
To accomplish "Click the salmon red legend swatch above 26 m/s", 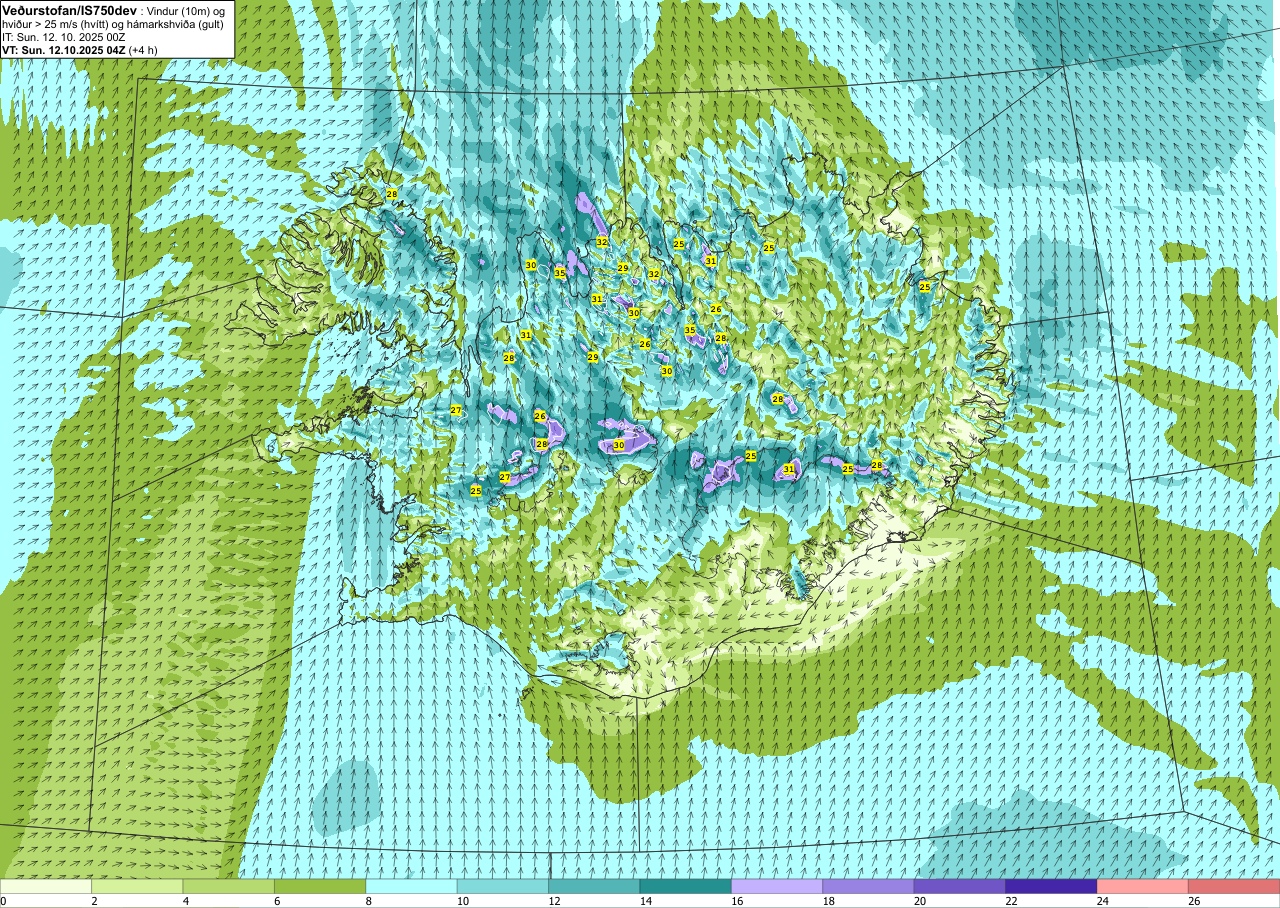I will (x=1235, y=886).
